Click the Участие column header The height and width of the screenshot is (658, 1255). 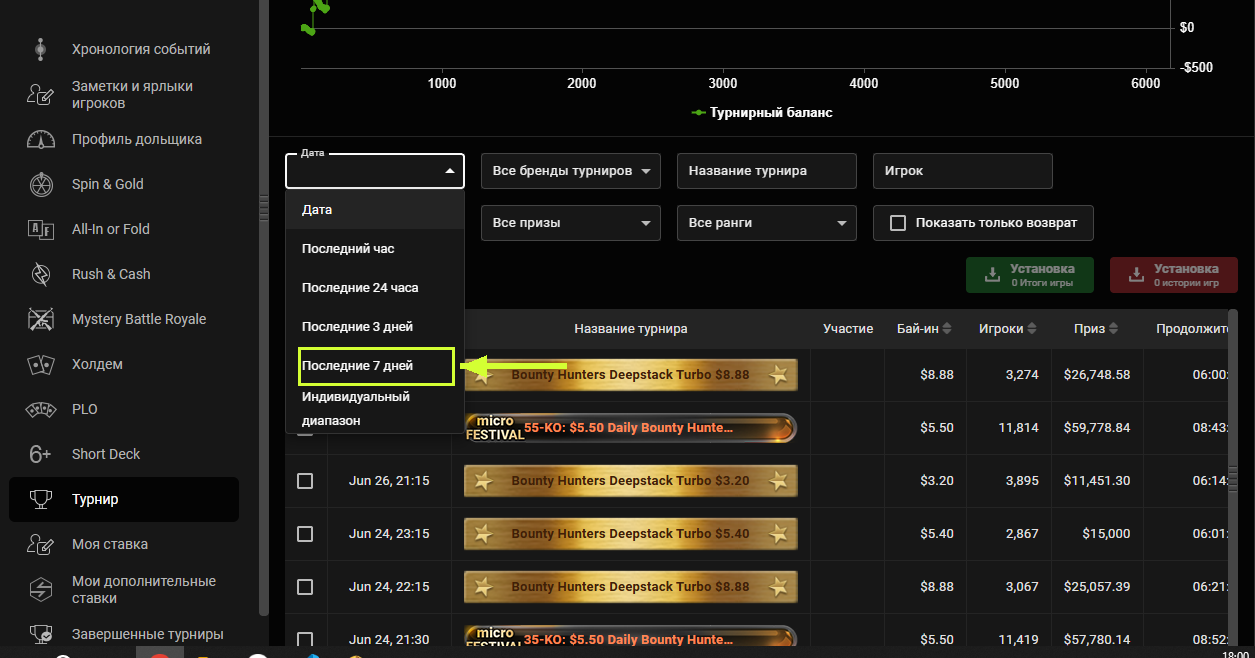pyautogui.click(x=848, y=328)
